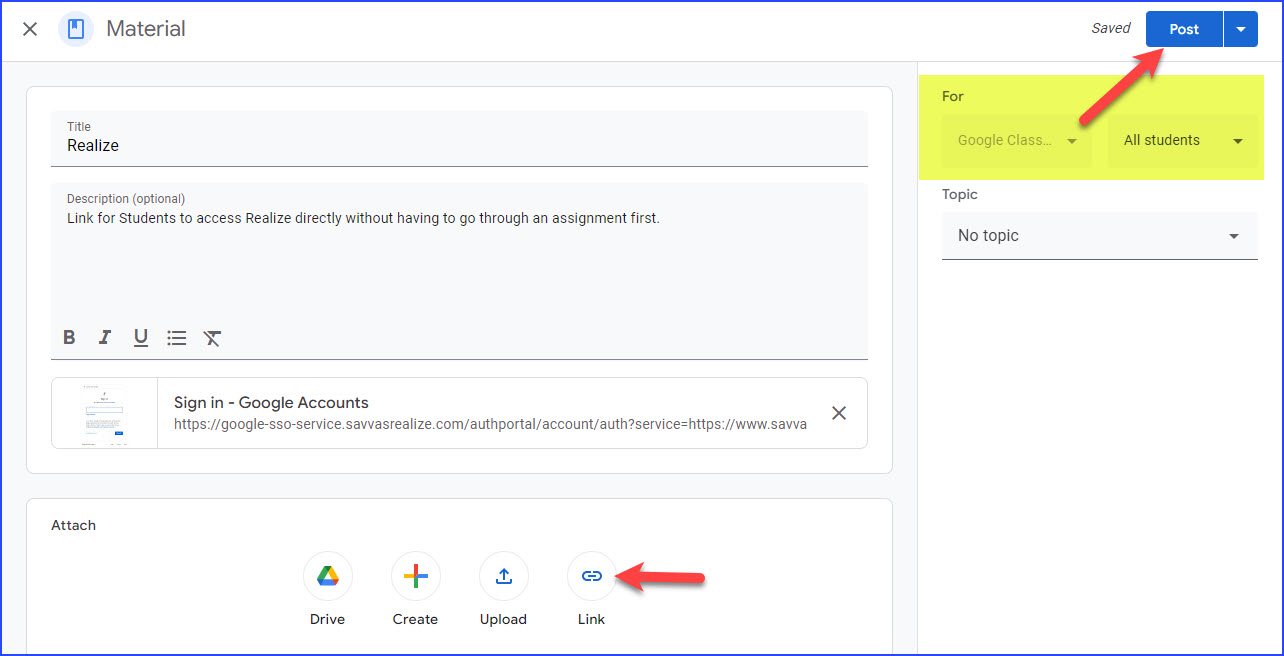Click the blue Post button
The image size is (1284, 656).
tap(1183, 29)
